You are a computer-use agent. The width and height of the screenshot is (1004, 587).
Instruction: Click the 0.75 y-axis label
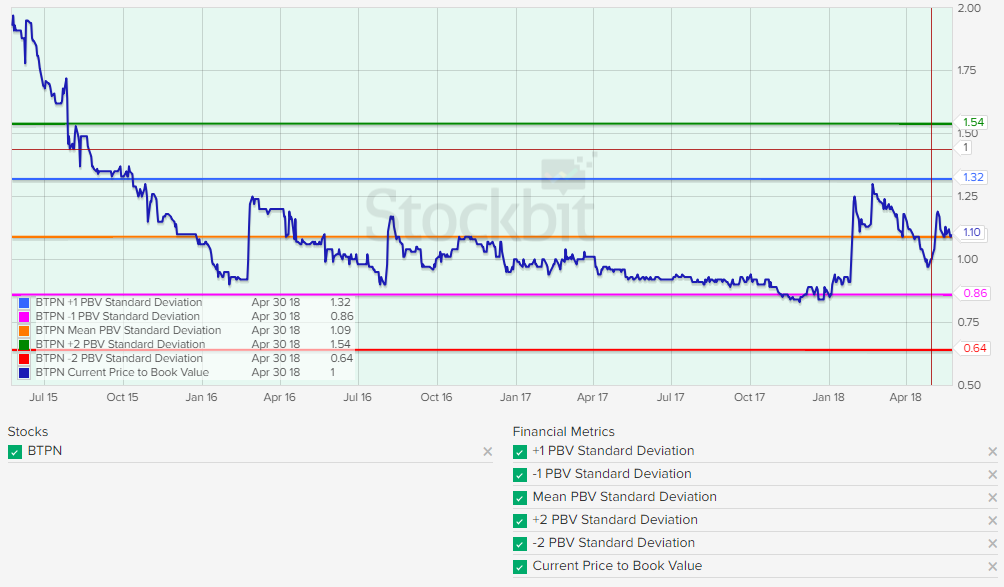point(968,322)
